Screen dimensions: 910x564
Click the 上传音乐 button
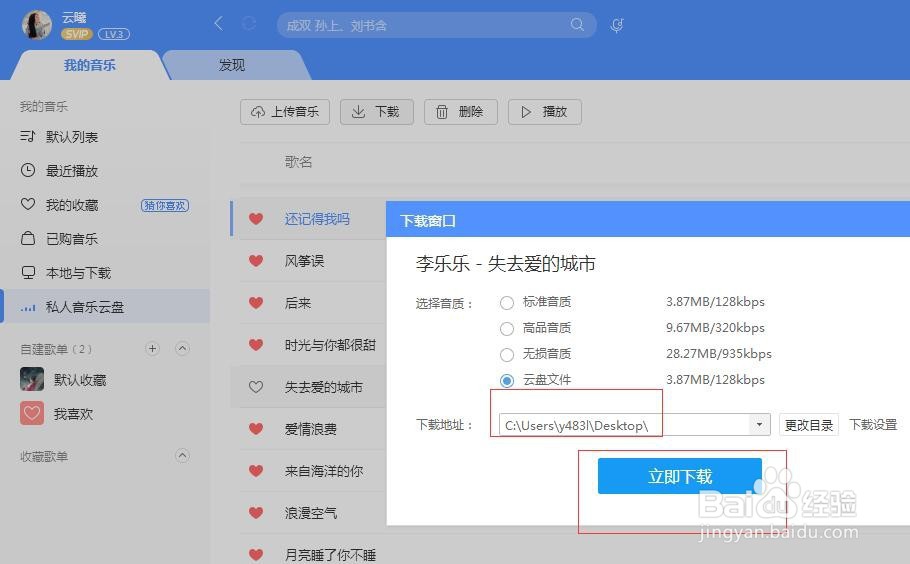pos(284,112)
